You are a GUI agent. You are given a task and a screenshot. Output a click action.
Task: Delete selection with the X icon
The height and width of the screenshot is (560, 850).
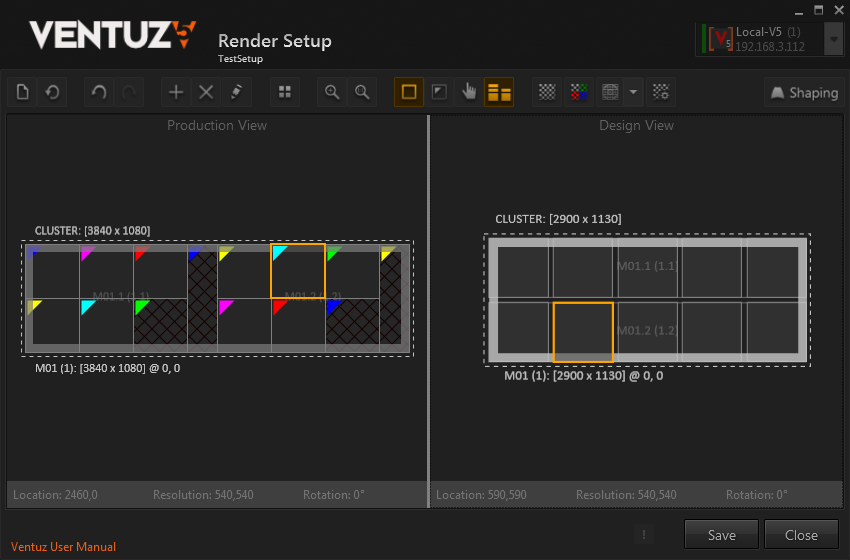(206, 92)
